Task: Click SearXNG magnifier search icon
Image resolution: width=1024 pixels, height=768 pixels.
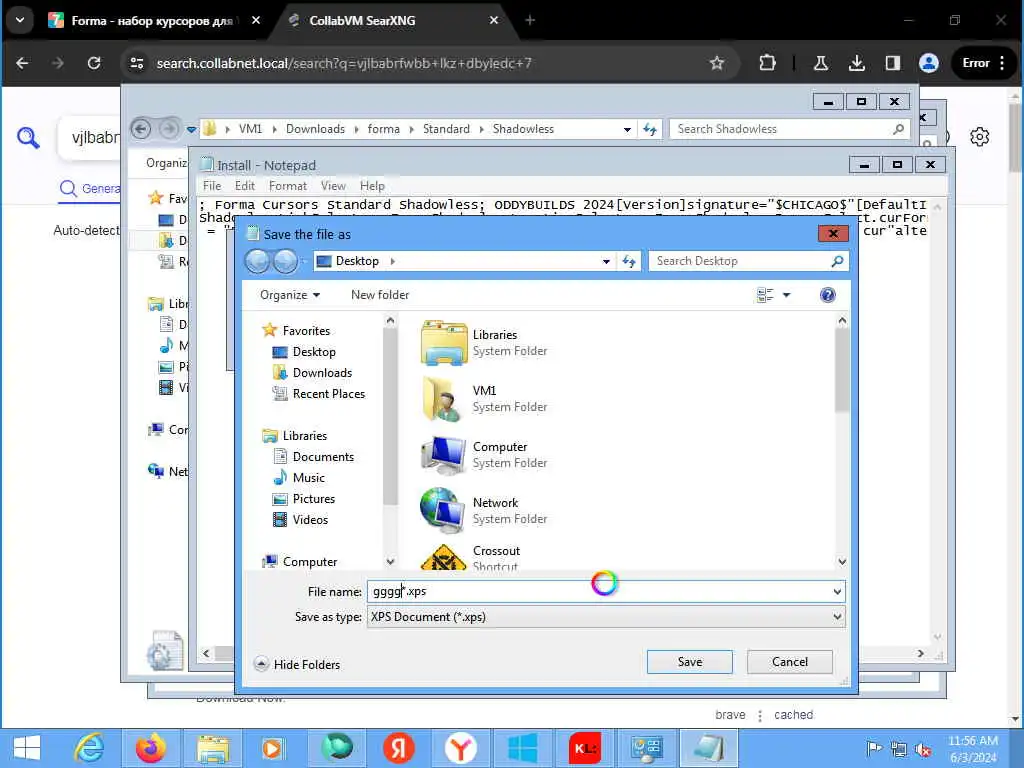Action: (x=28, y=137)
